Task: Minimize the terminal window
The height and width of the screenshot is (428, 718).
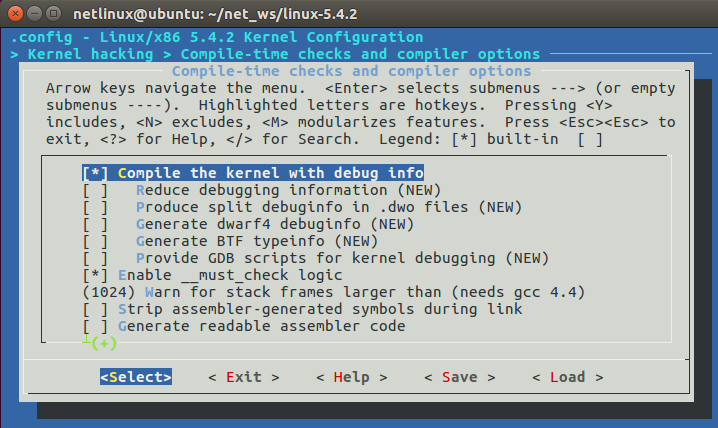Action: (34, 13)
